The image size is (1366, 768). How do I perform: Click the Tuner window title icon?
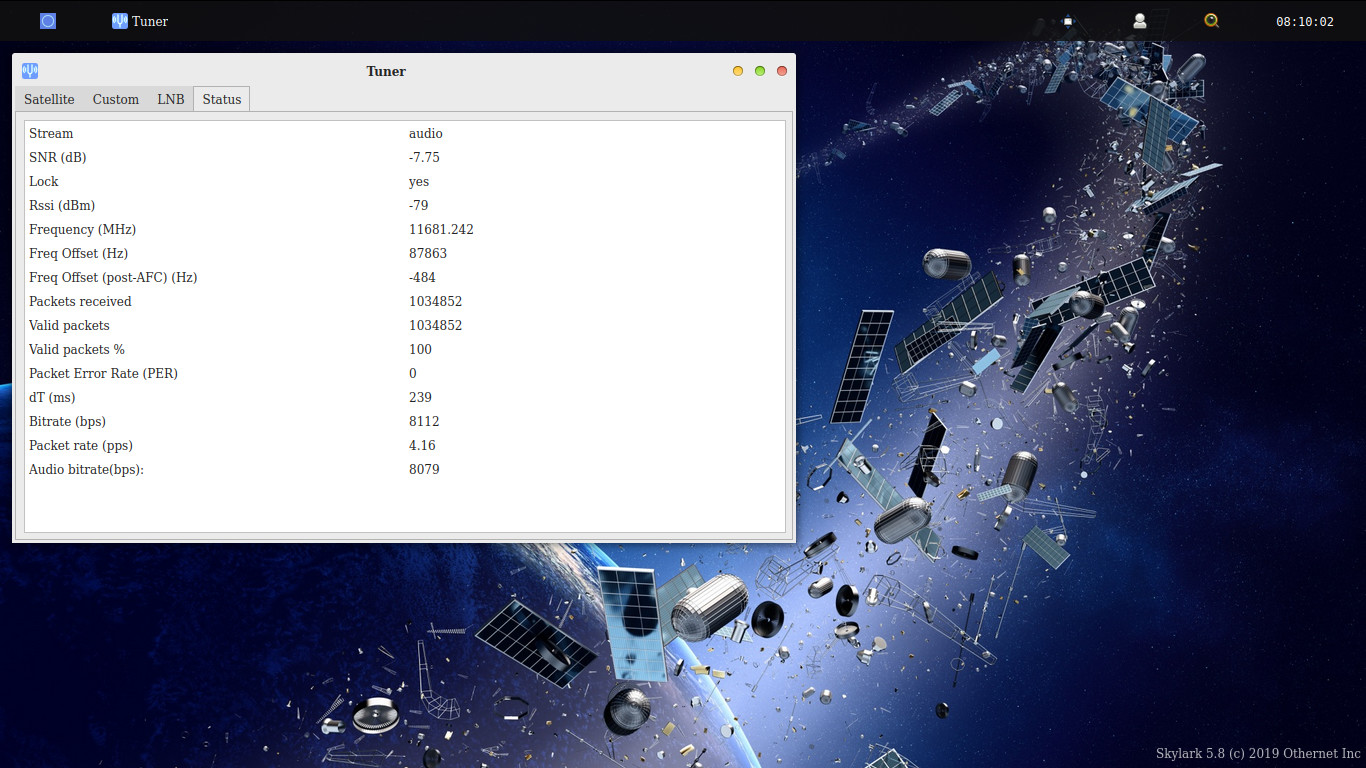pos(30,71)
